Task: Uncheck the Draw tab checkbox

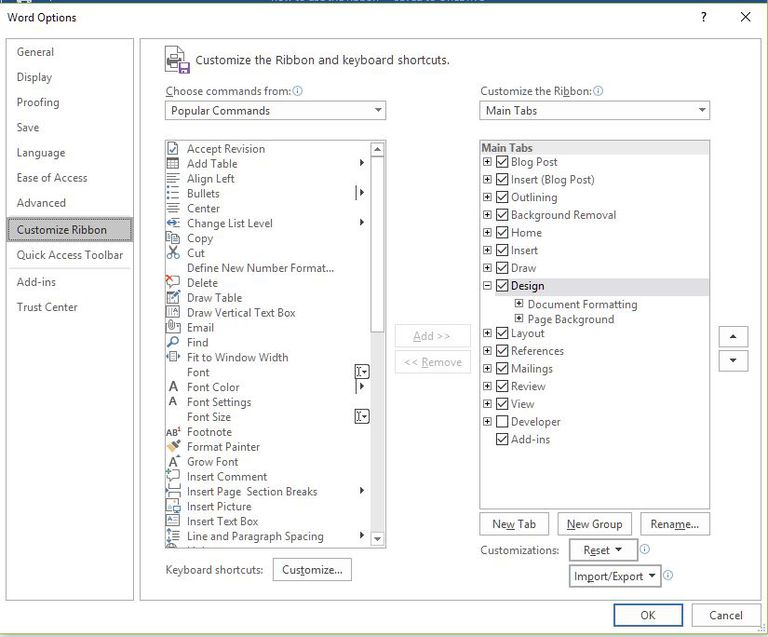Action: 502,268
